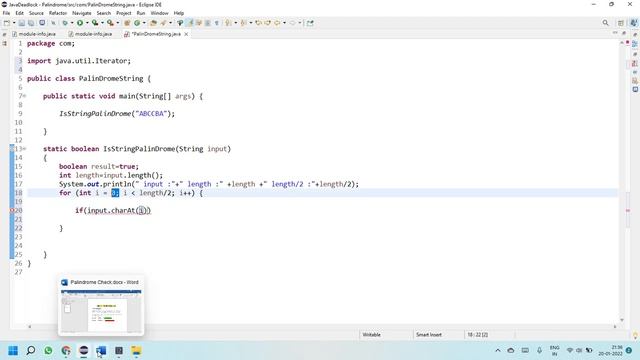Click the green Run button
640x360 pixels.
pyautogui.click(x=80, y=23)
